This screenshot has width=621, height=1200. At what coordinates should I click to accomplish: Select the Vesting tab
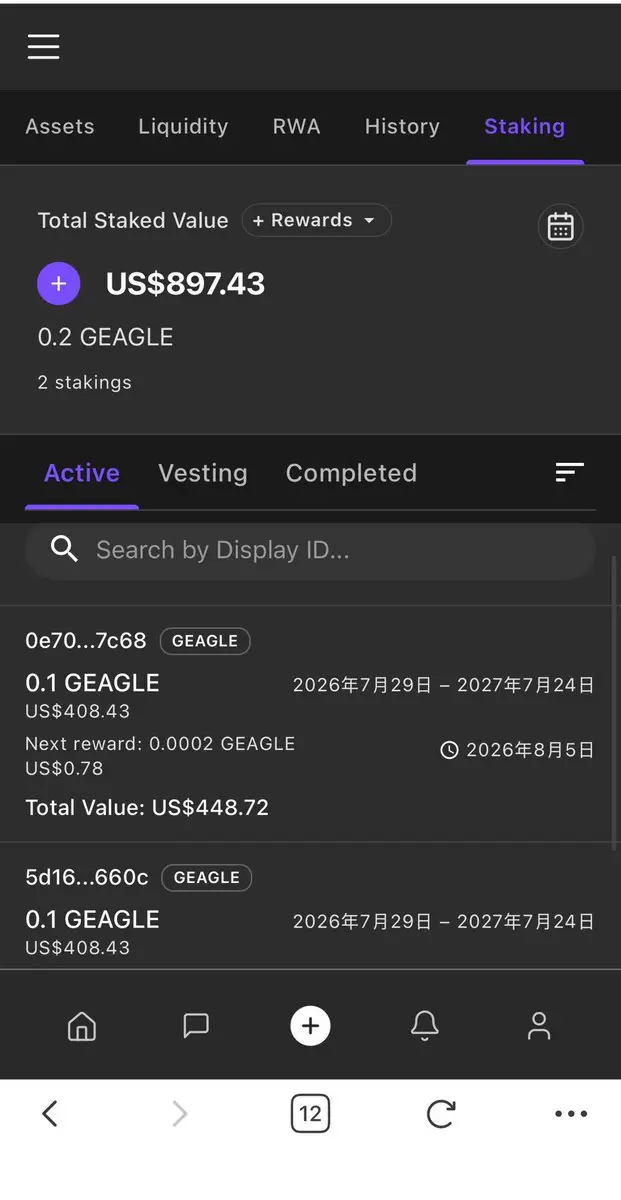[203, 473]
